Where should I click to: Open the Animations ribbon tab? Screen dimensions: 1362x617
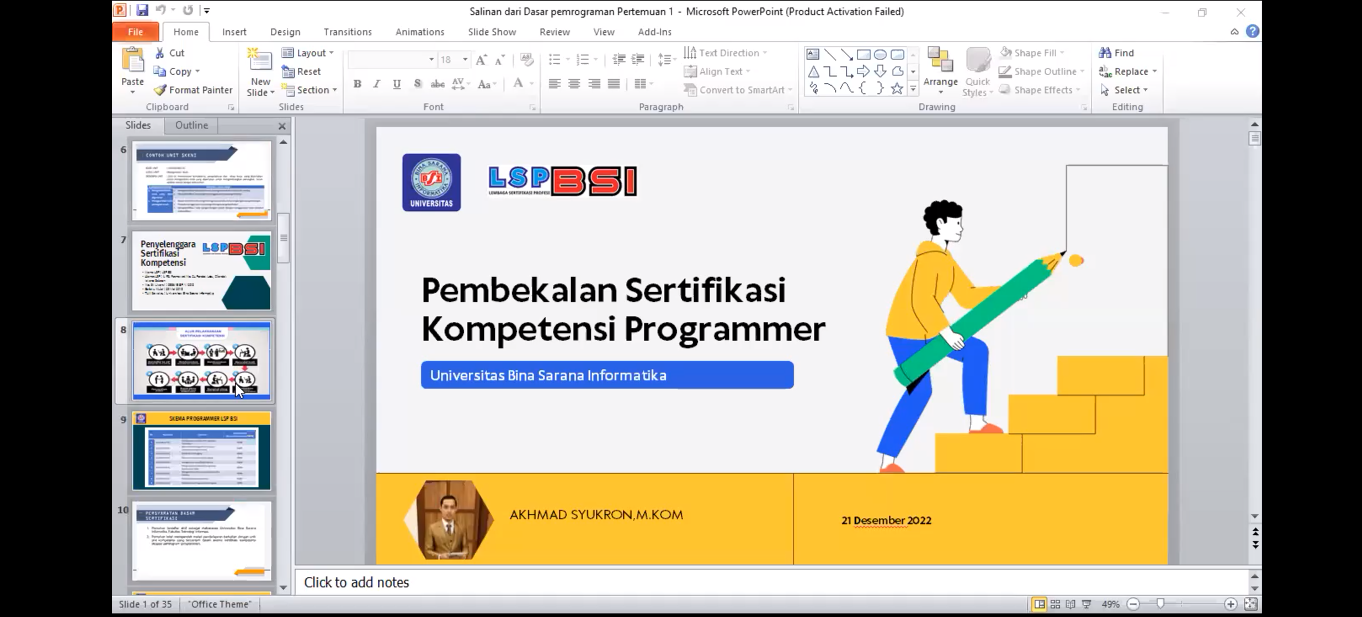420,32
